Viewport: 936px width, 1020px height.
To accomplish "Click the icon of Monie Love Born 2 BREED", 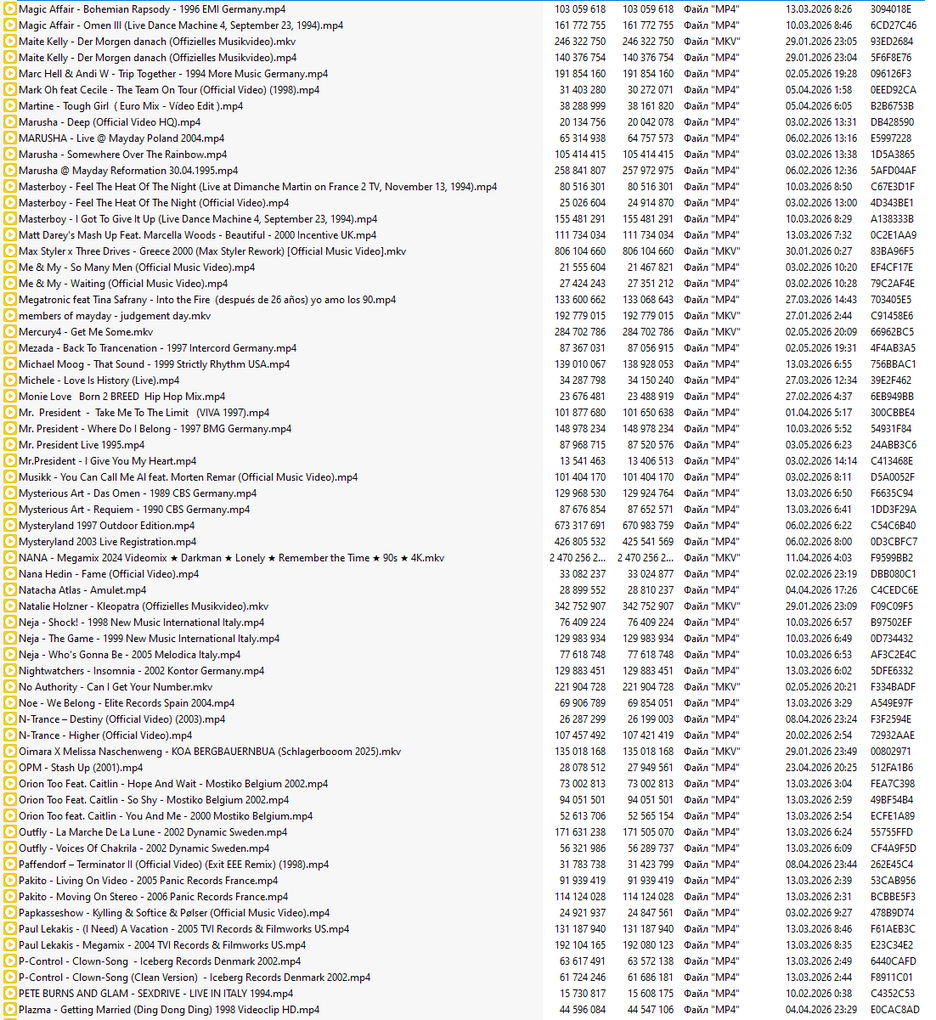I will [10, 397].
